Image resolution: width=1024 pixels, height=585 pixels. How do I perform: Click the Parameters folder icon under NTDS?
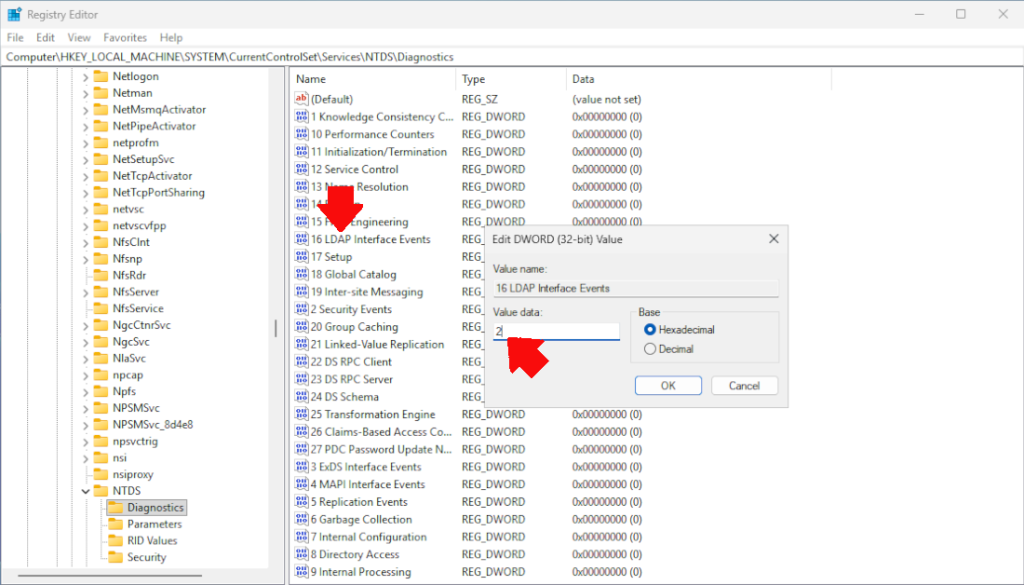(x=118, y=523)
